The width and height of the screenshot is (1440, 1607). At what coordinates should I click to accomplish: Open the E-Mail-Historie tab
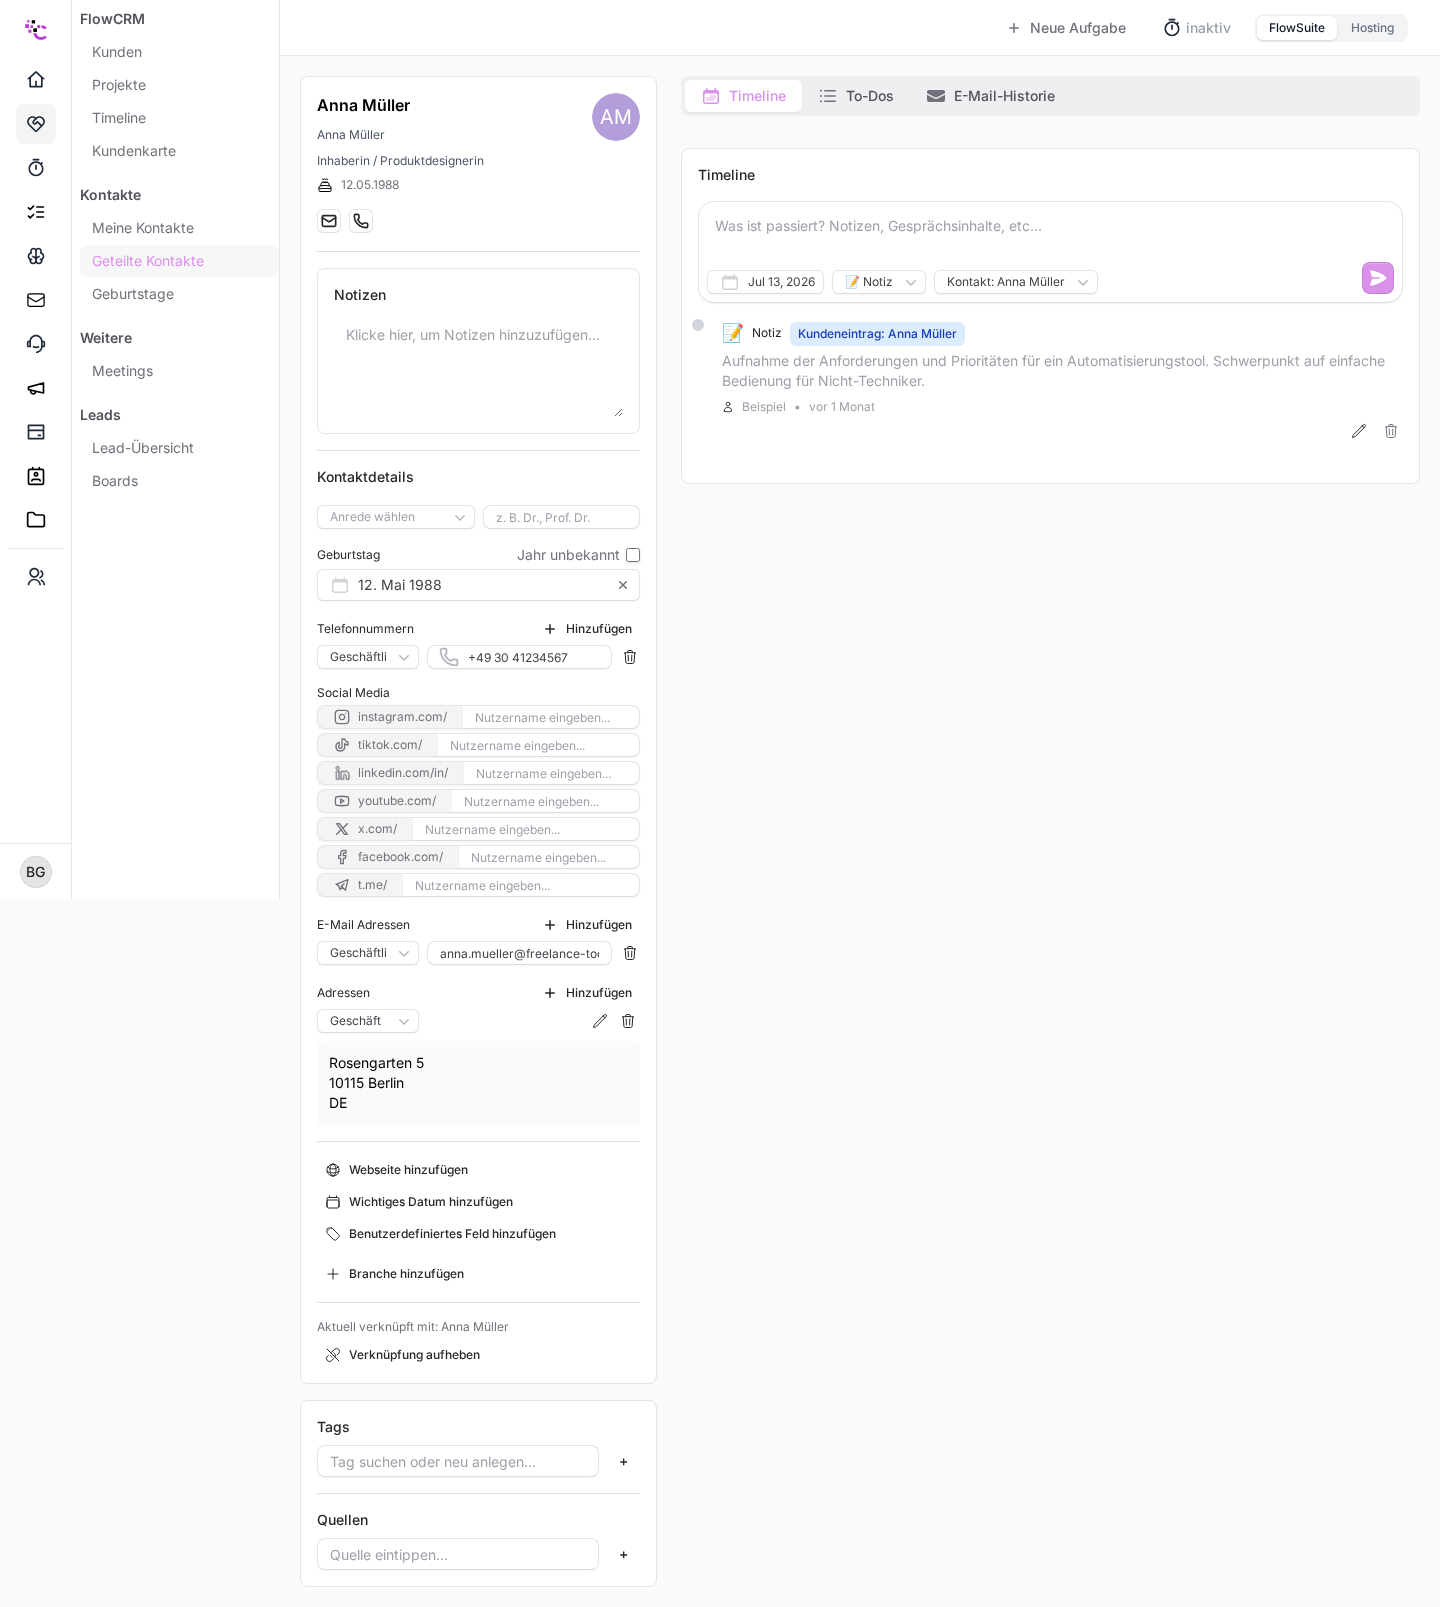(991, 96)
